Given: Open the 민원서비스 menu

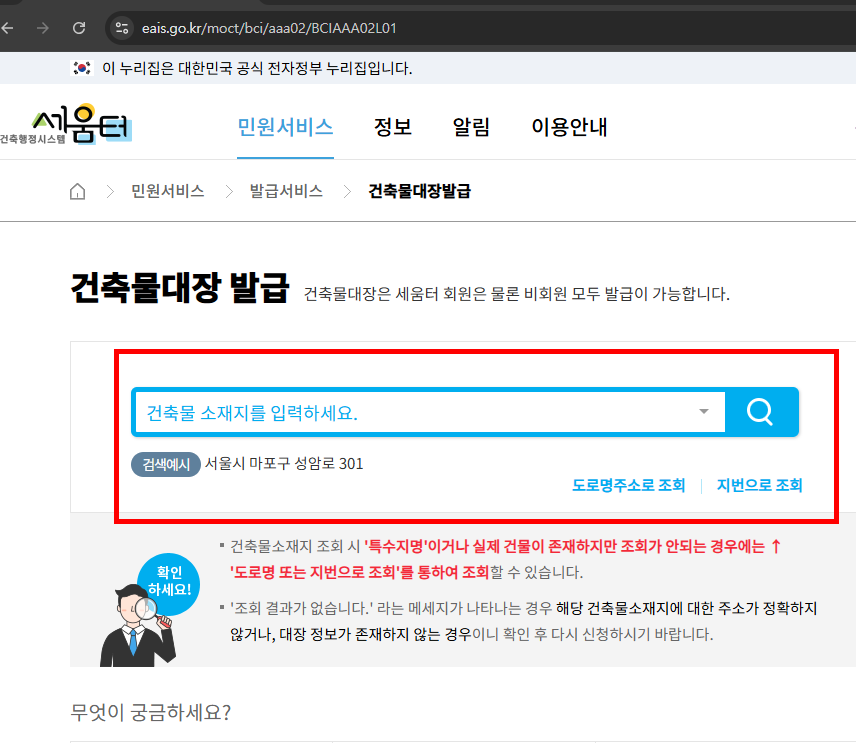Looking at the screenshot, I should (286, 127).
